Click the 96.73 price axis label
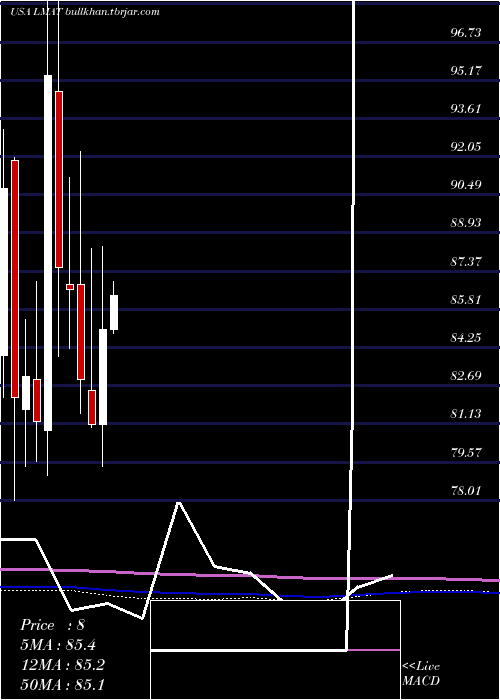This screenshot has width=500, height=700. (466, 33)
